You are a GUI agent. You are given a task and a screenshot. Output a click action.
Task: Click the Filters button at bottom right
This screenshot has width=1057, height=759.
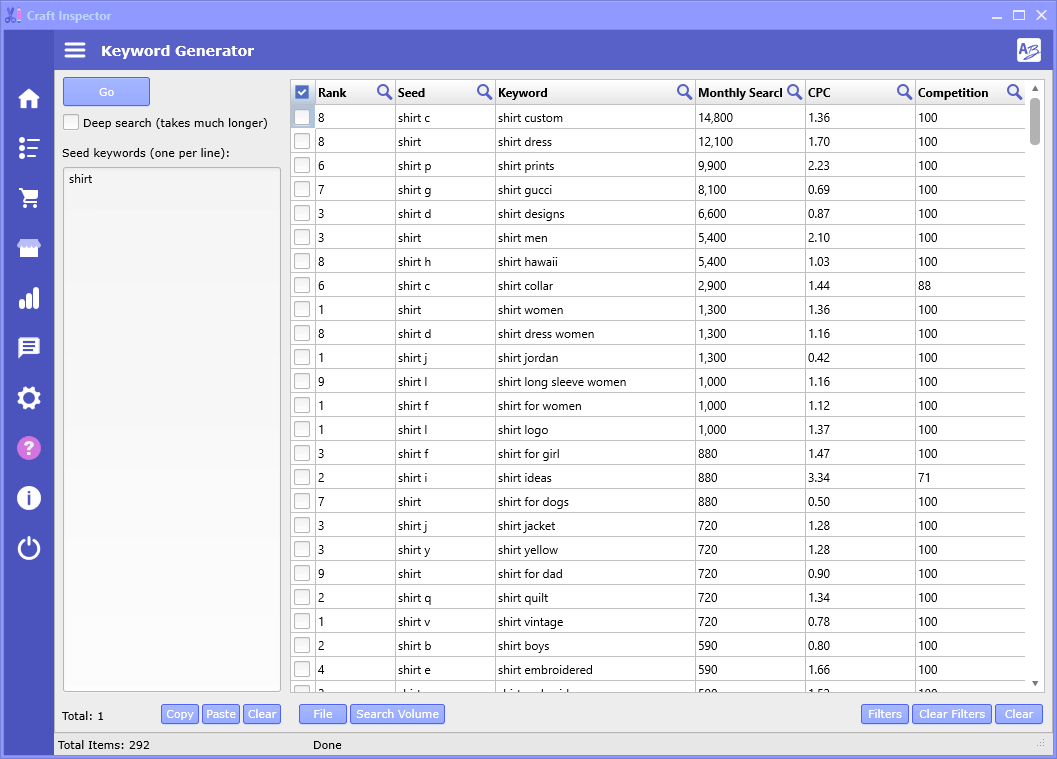[885, 714]
